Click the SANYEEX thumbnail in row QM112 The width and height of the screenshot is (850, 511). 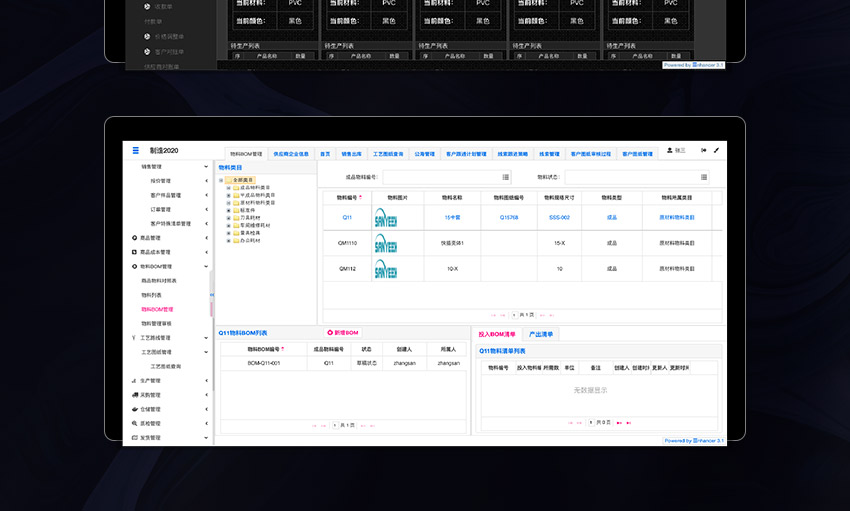pos(385,269)
